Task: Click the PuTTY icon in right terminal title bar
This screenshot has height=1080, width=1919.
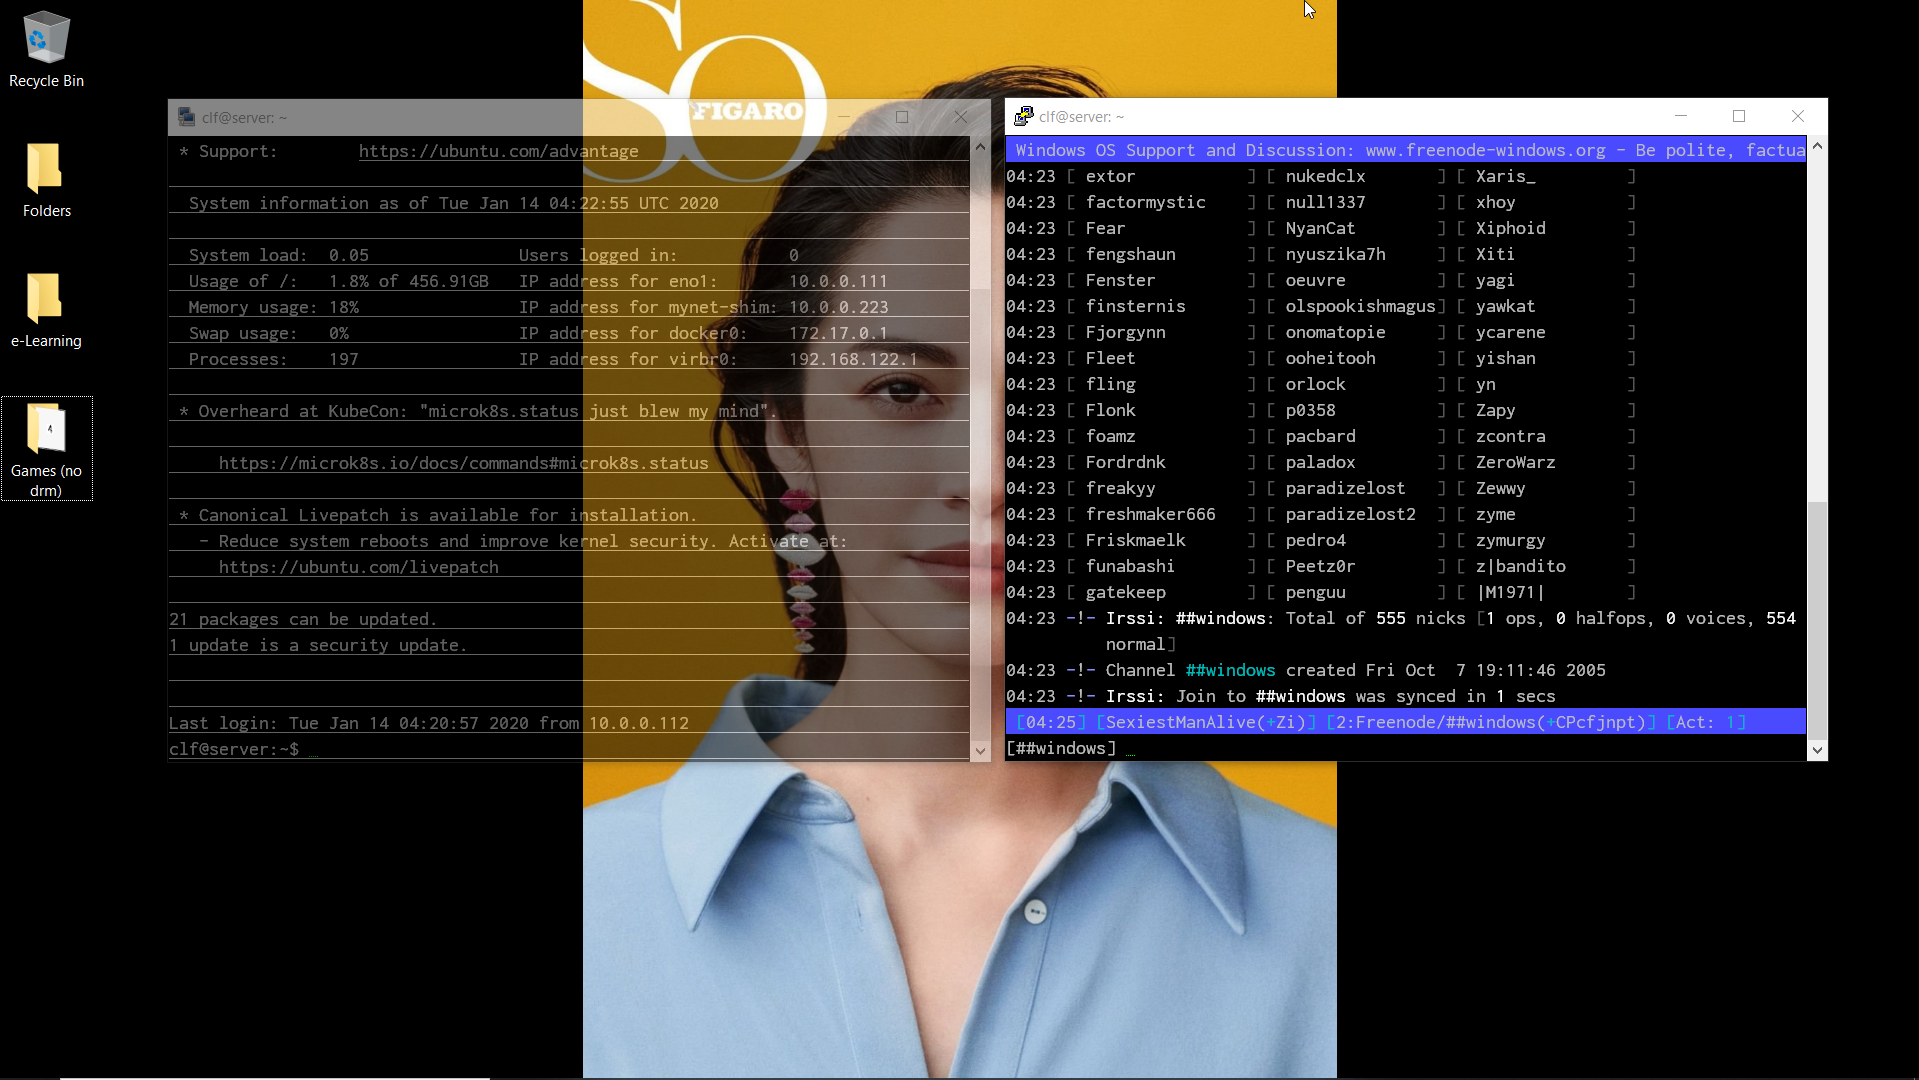Action: (1022, 116)
